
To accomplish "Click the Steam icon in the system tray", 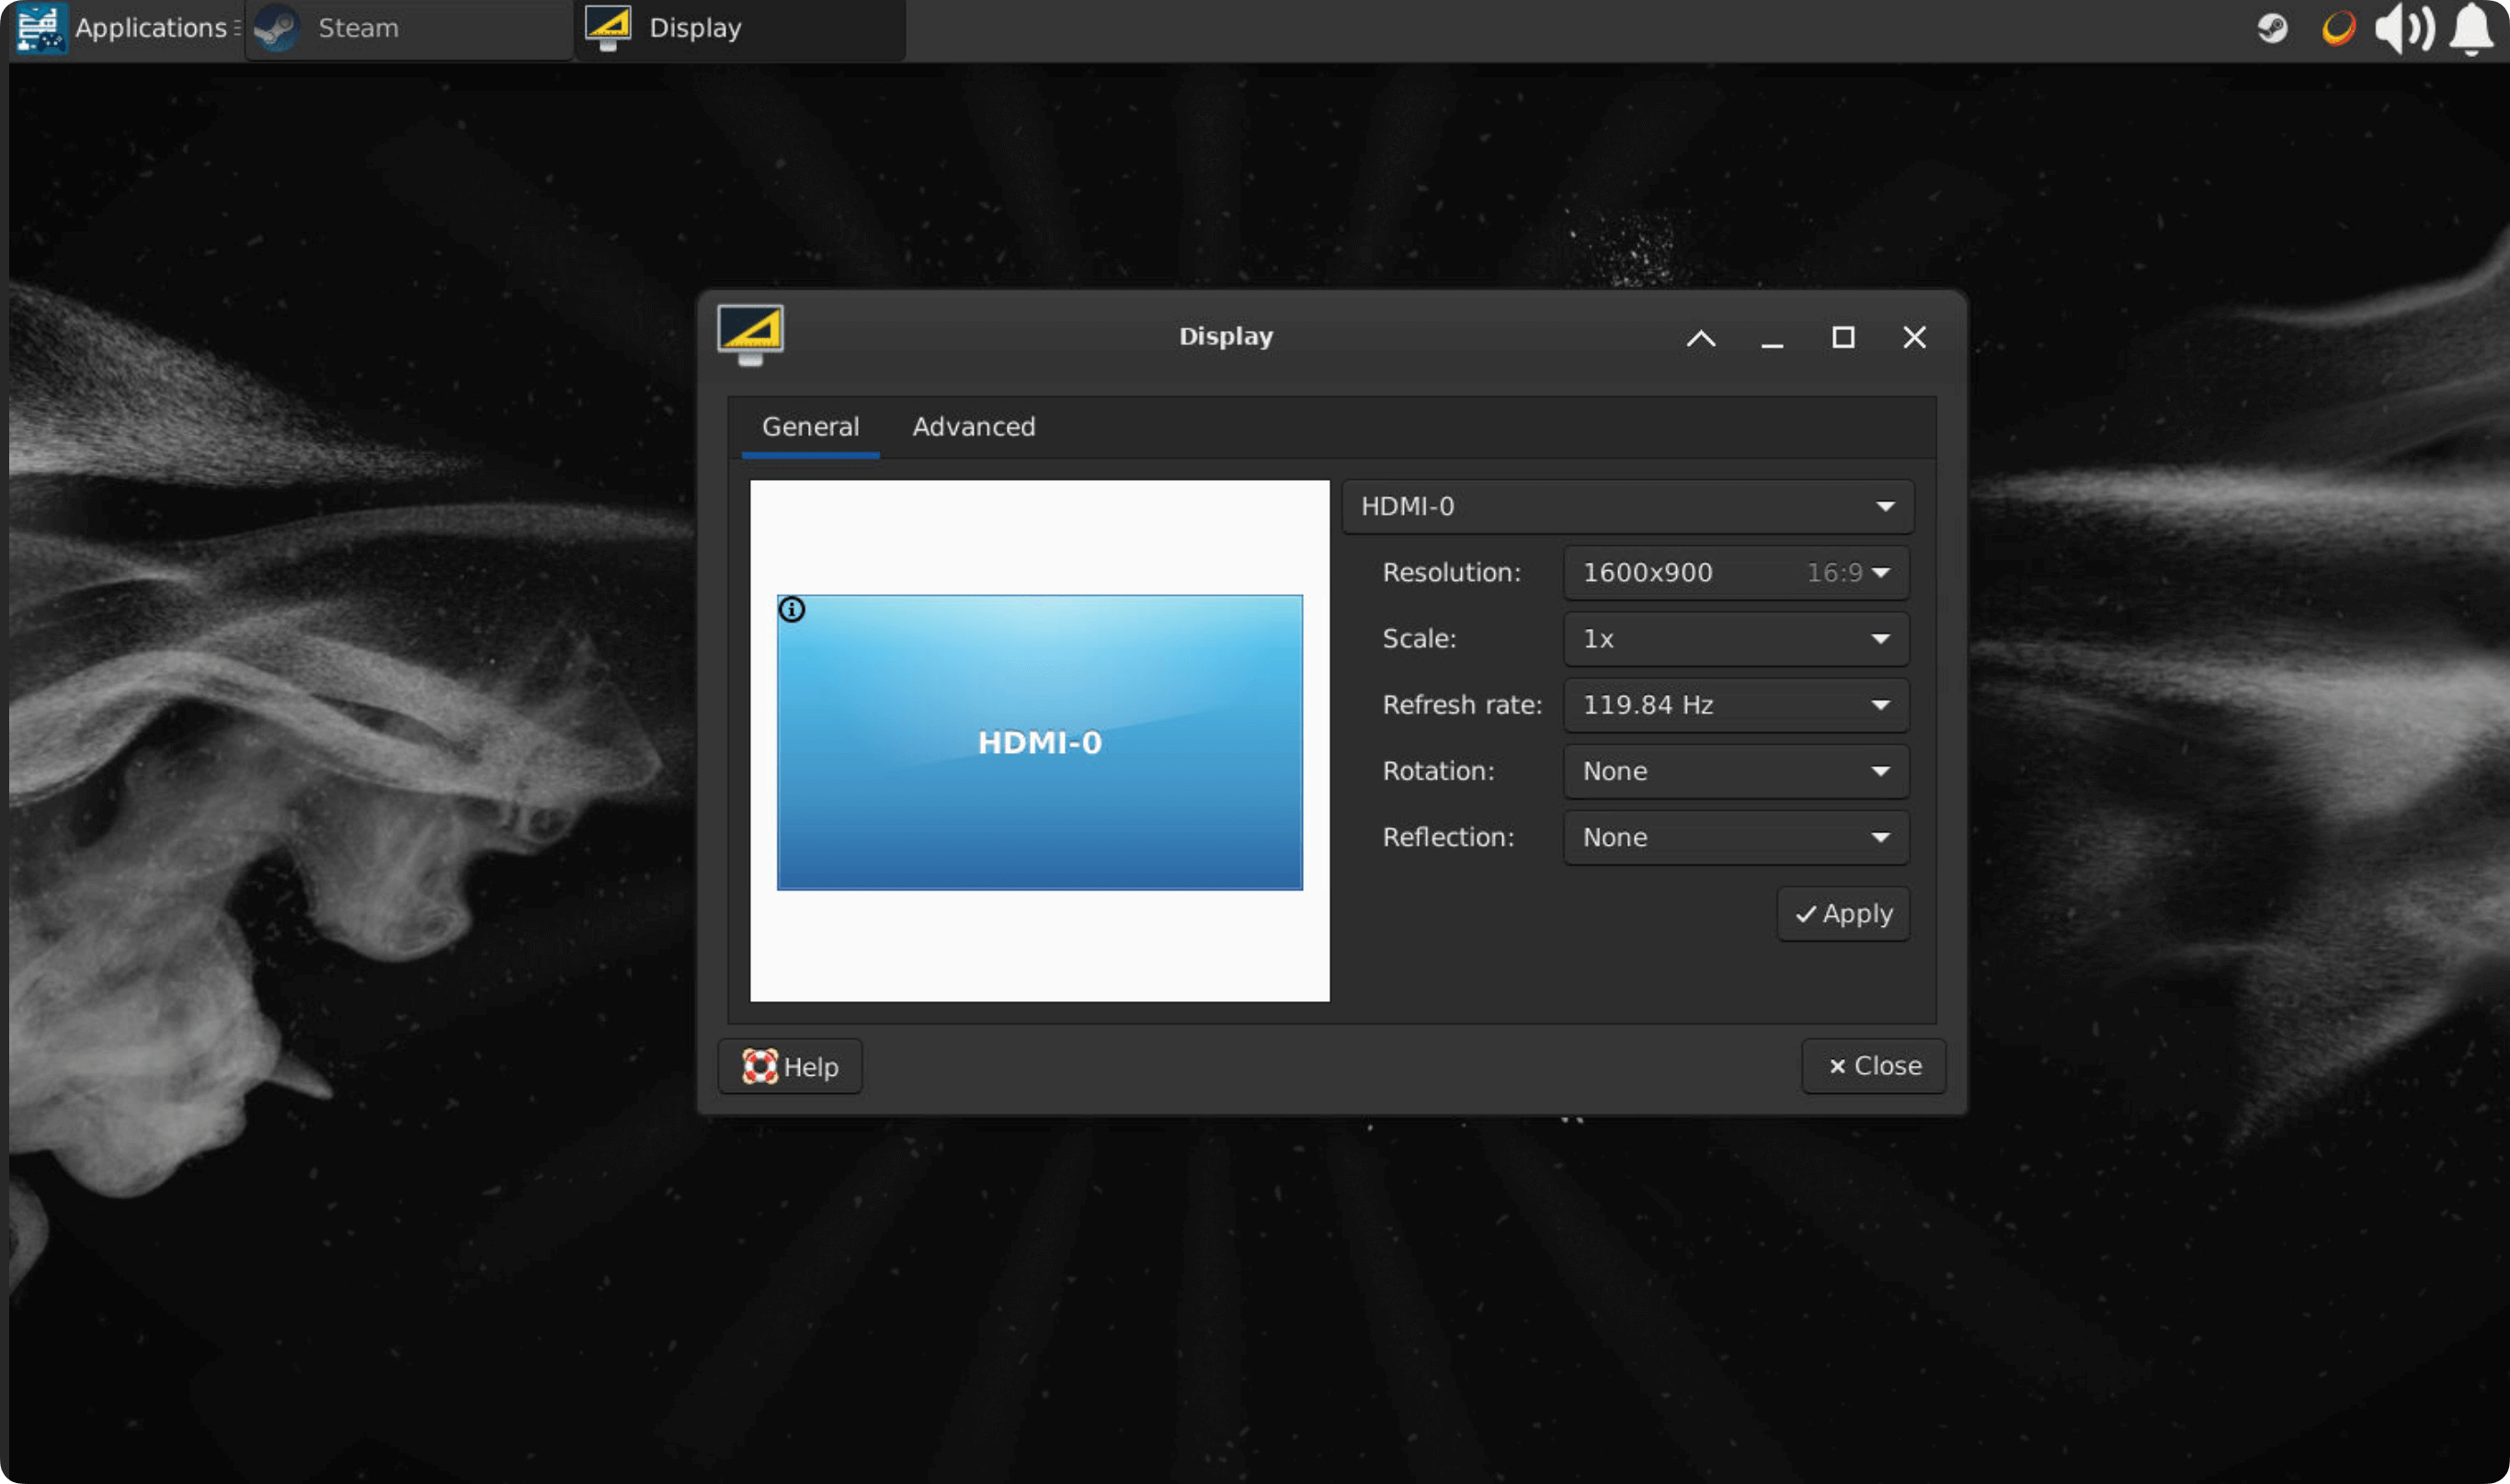I will (x=2271, y=29).
